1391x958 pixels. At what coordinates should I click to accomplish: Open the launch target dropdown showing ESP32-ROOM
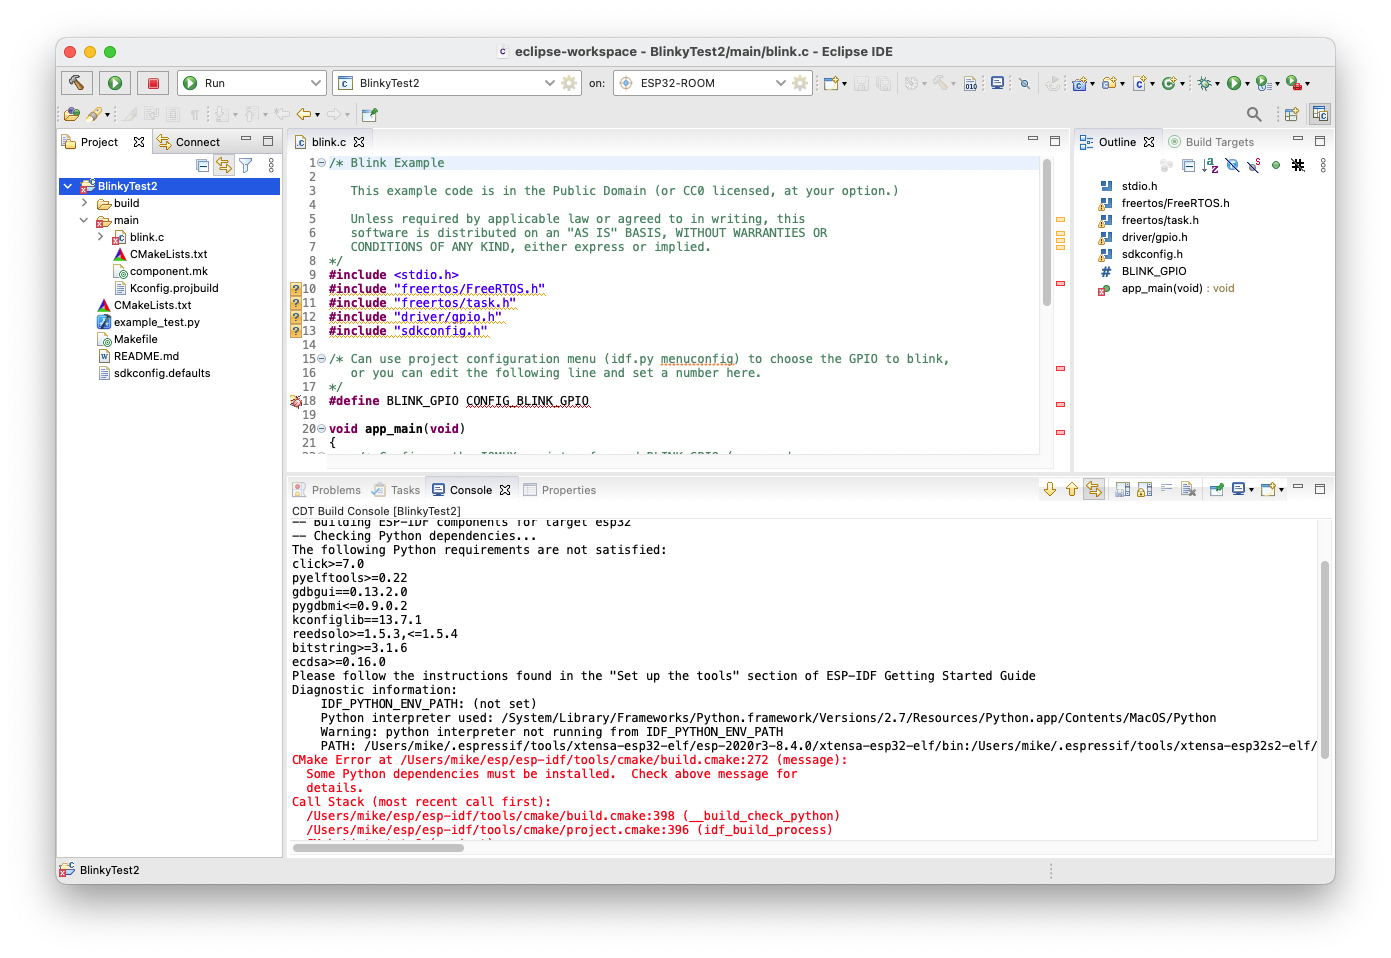tap(701, 83)
